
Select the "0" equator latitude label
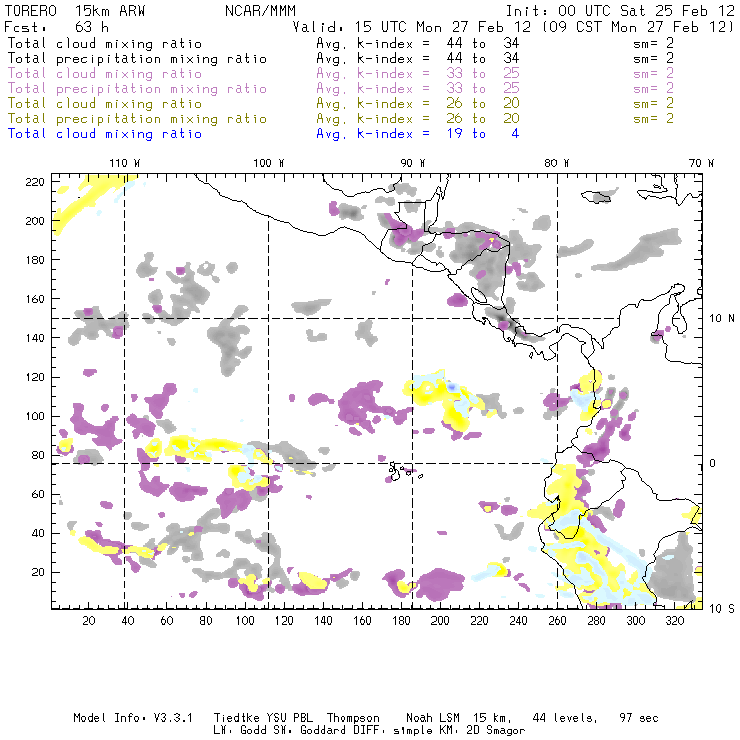click(713, 463)
